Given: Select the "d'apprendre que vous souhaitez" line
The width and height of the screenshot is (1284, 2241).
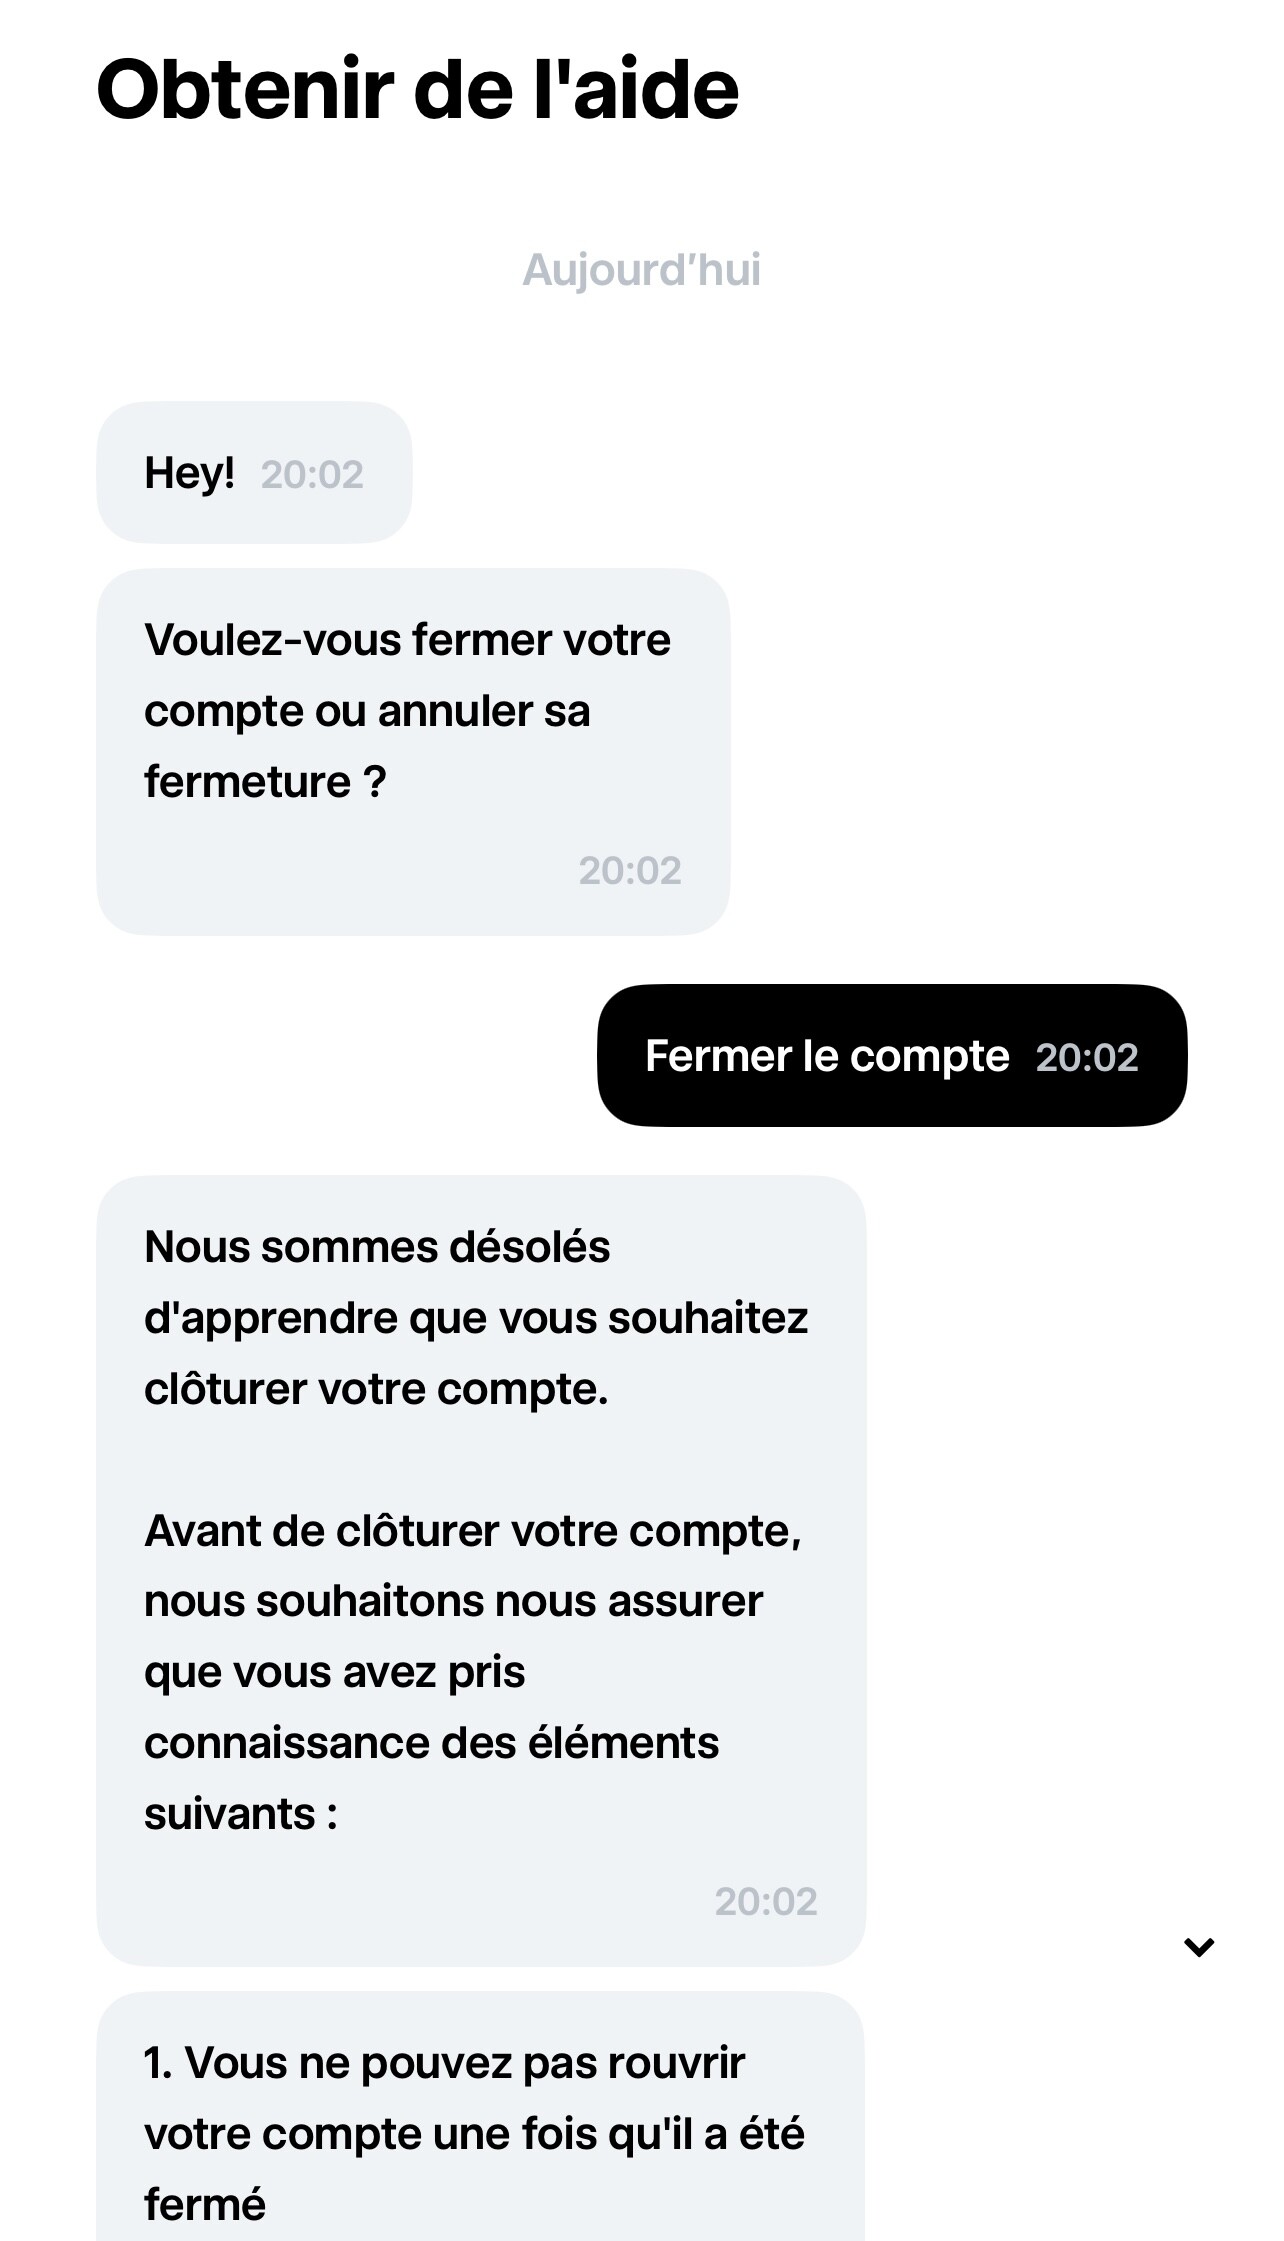Looking at the screenshot, I should [476, 1318].
